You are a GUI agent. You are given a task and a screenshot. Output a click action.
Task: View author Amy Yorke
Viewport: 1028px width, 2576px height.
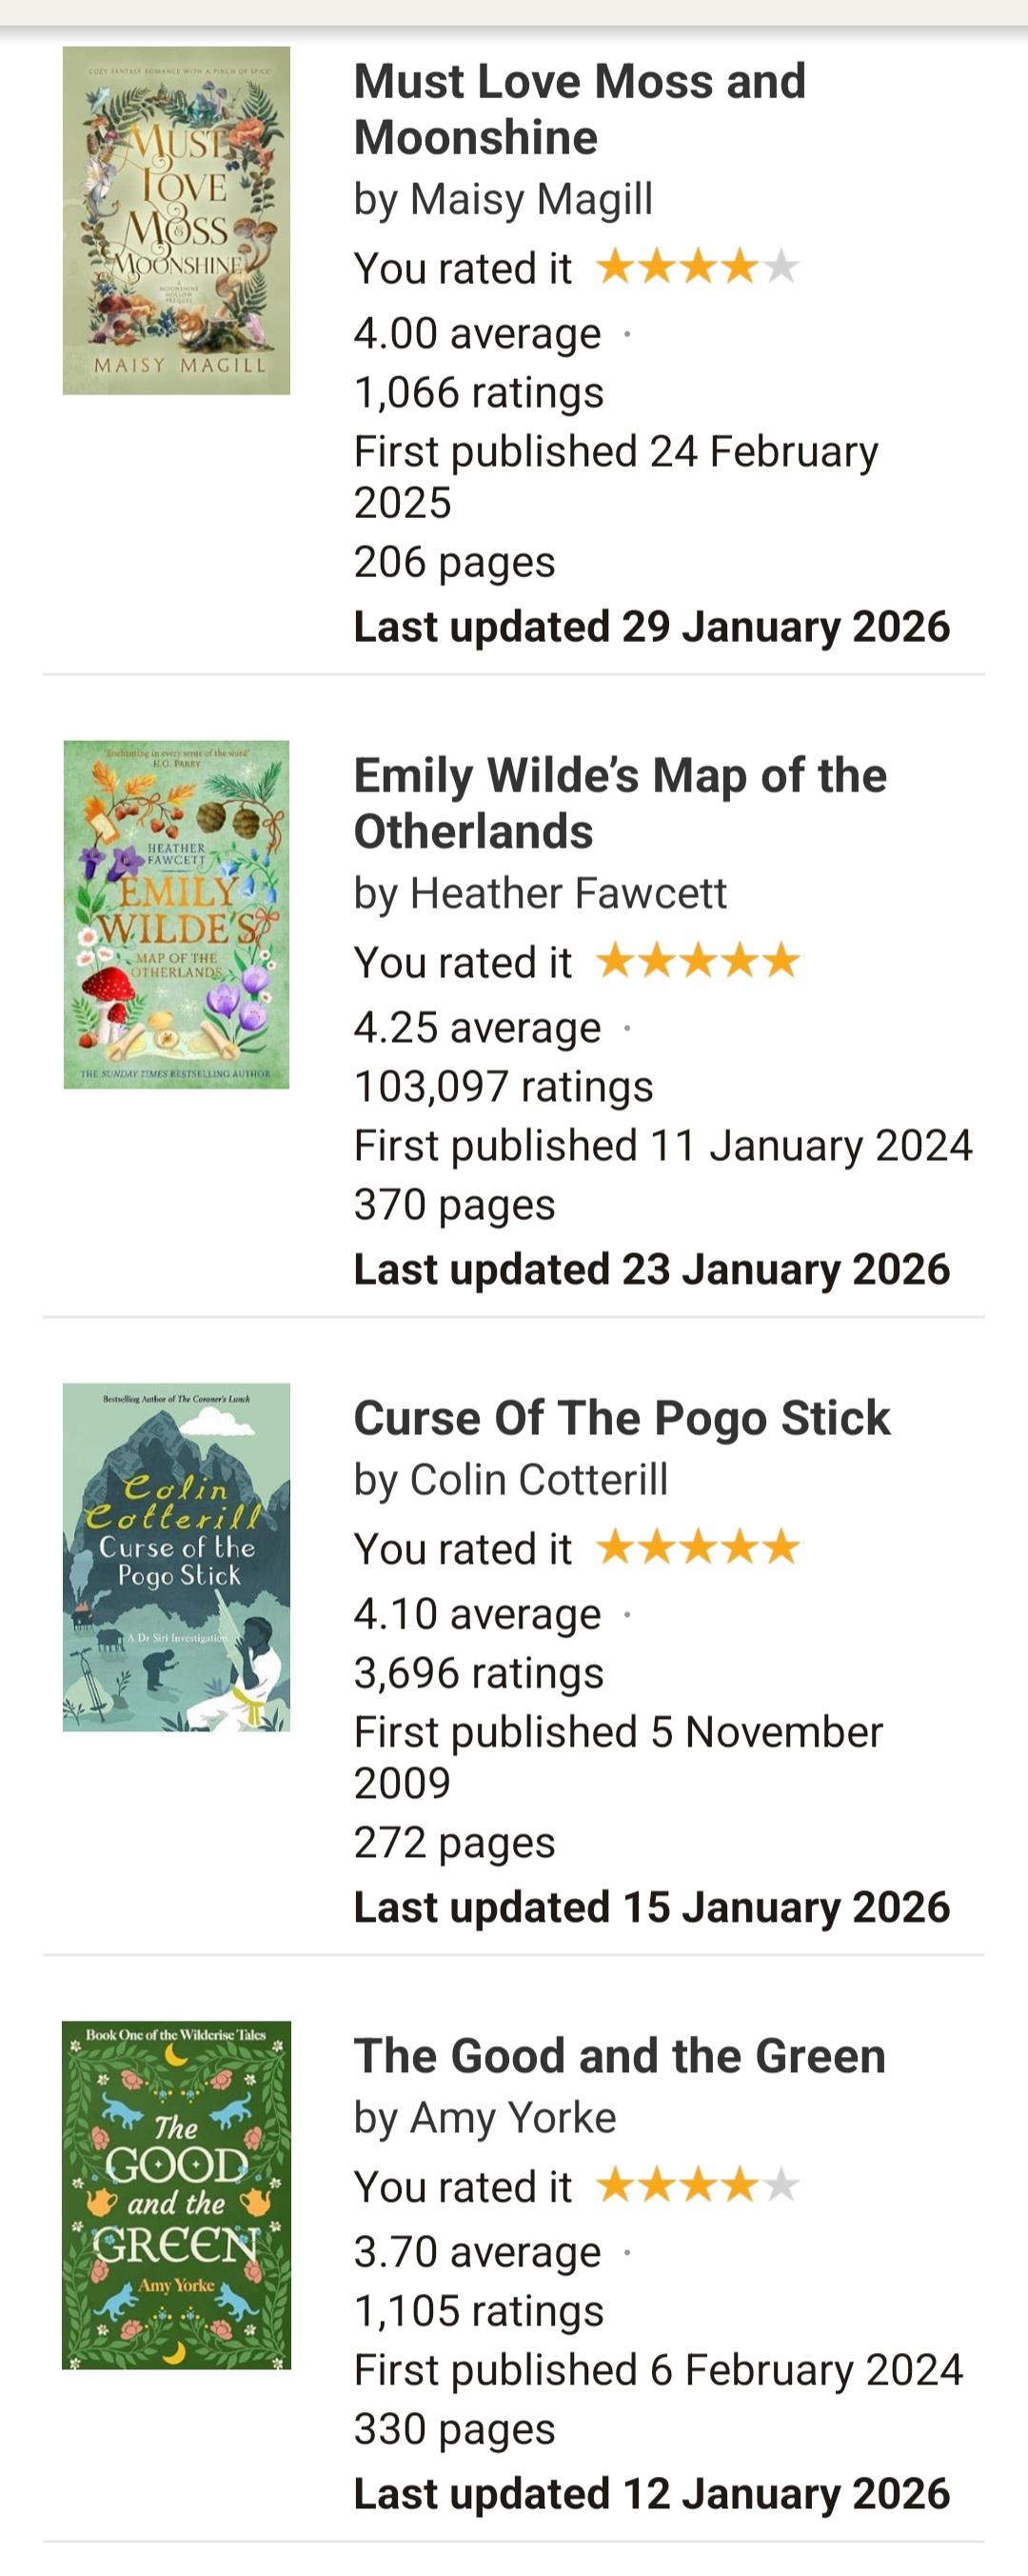[x=512, y=2117]
